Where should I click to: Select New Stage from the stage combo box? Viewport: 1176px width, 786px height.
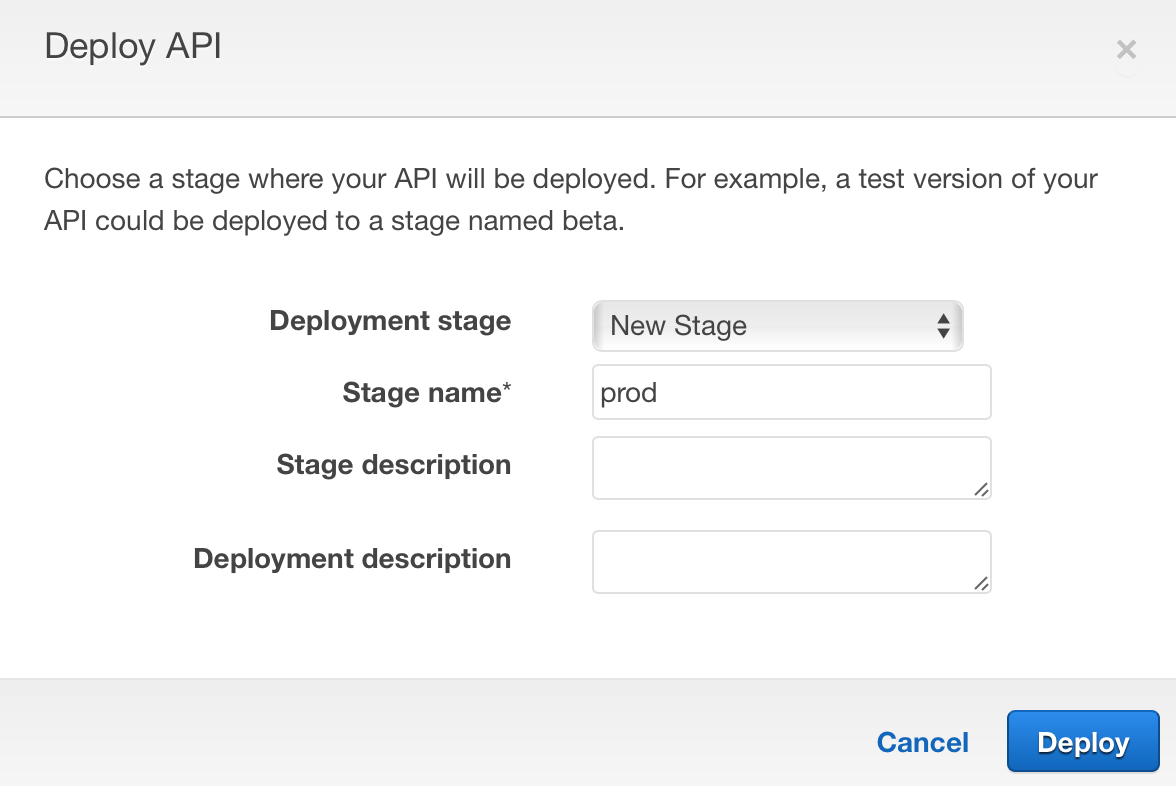coord(778,326)
